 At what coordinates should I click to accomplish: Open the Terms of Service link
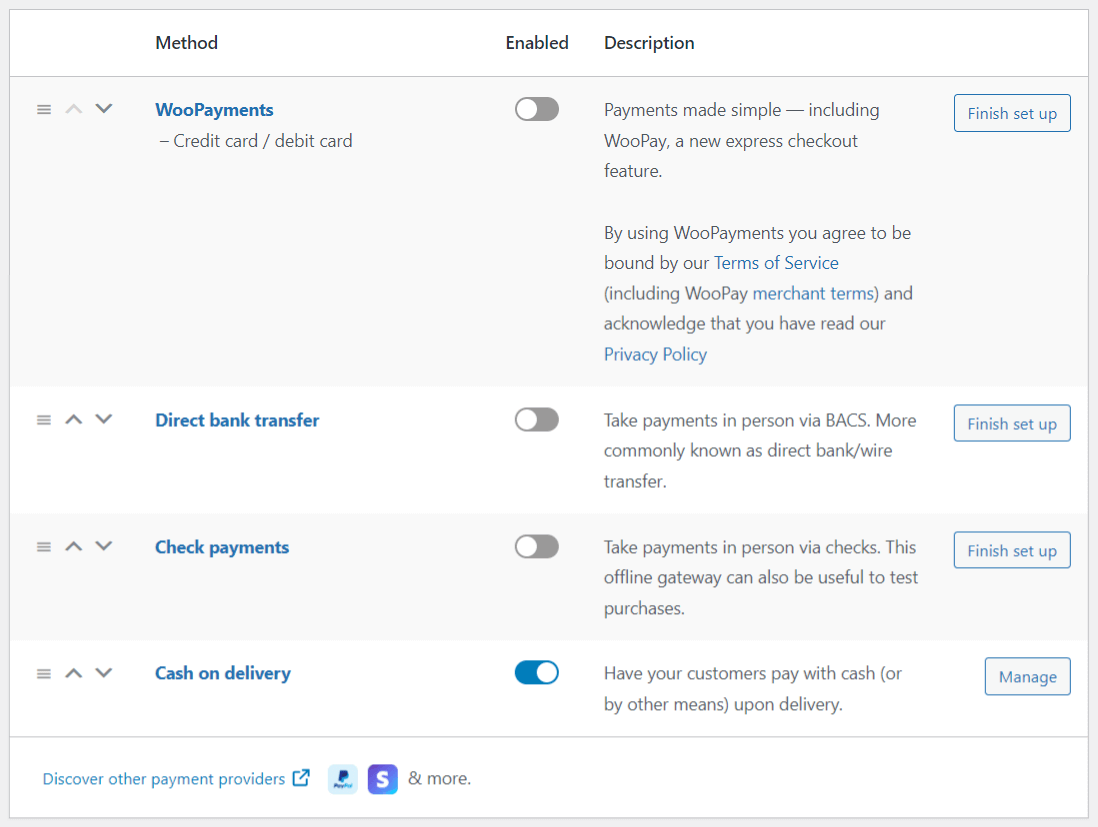[x=776, y=263]
